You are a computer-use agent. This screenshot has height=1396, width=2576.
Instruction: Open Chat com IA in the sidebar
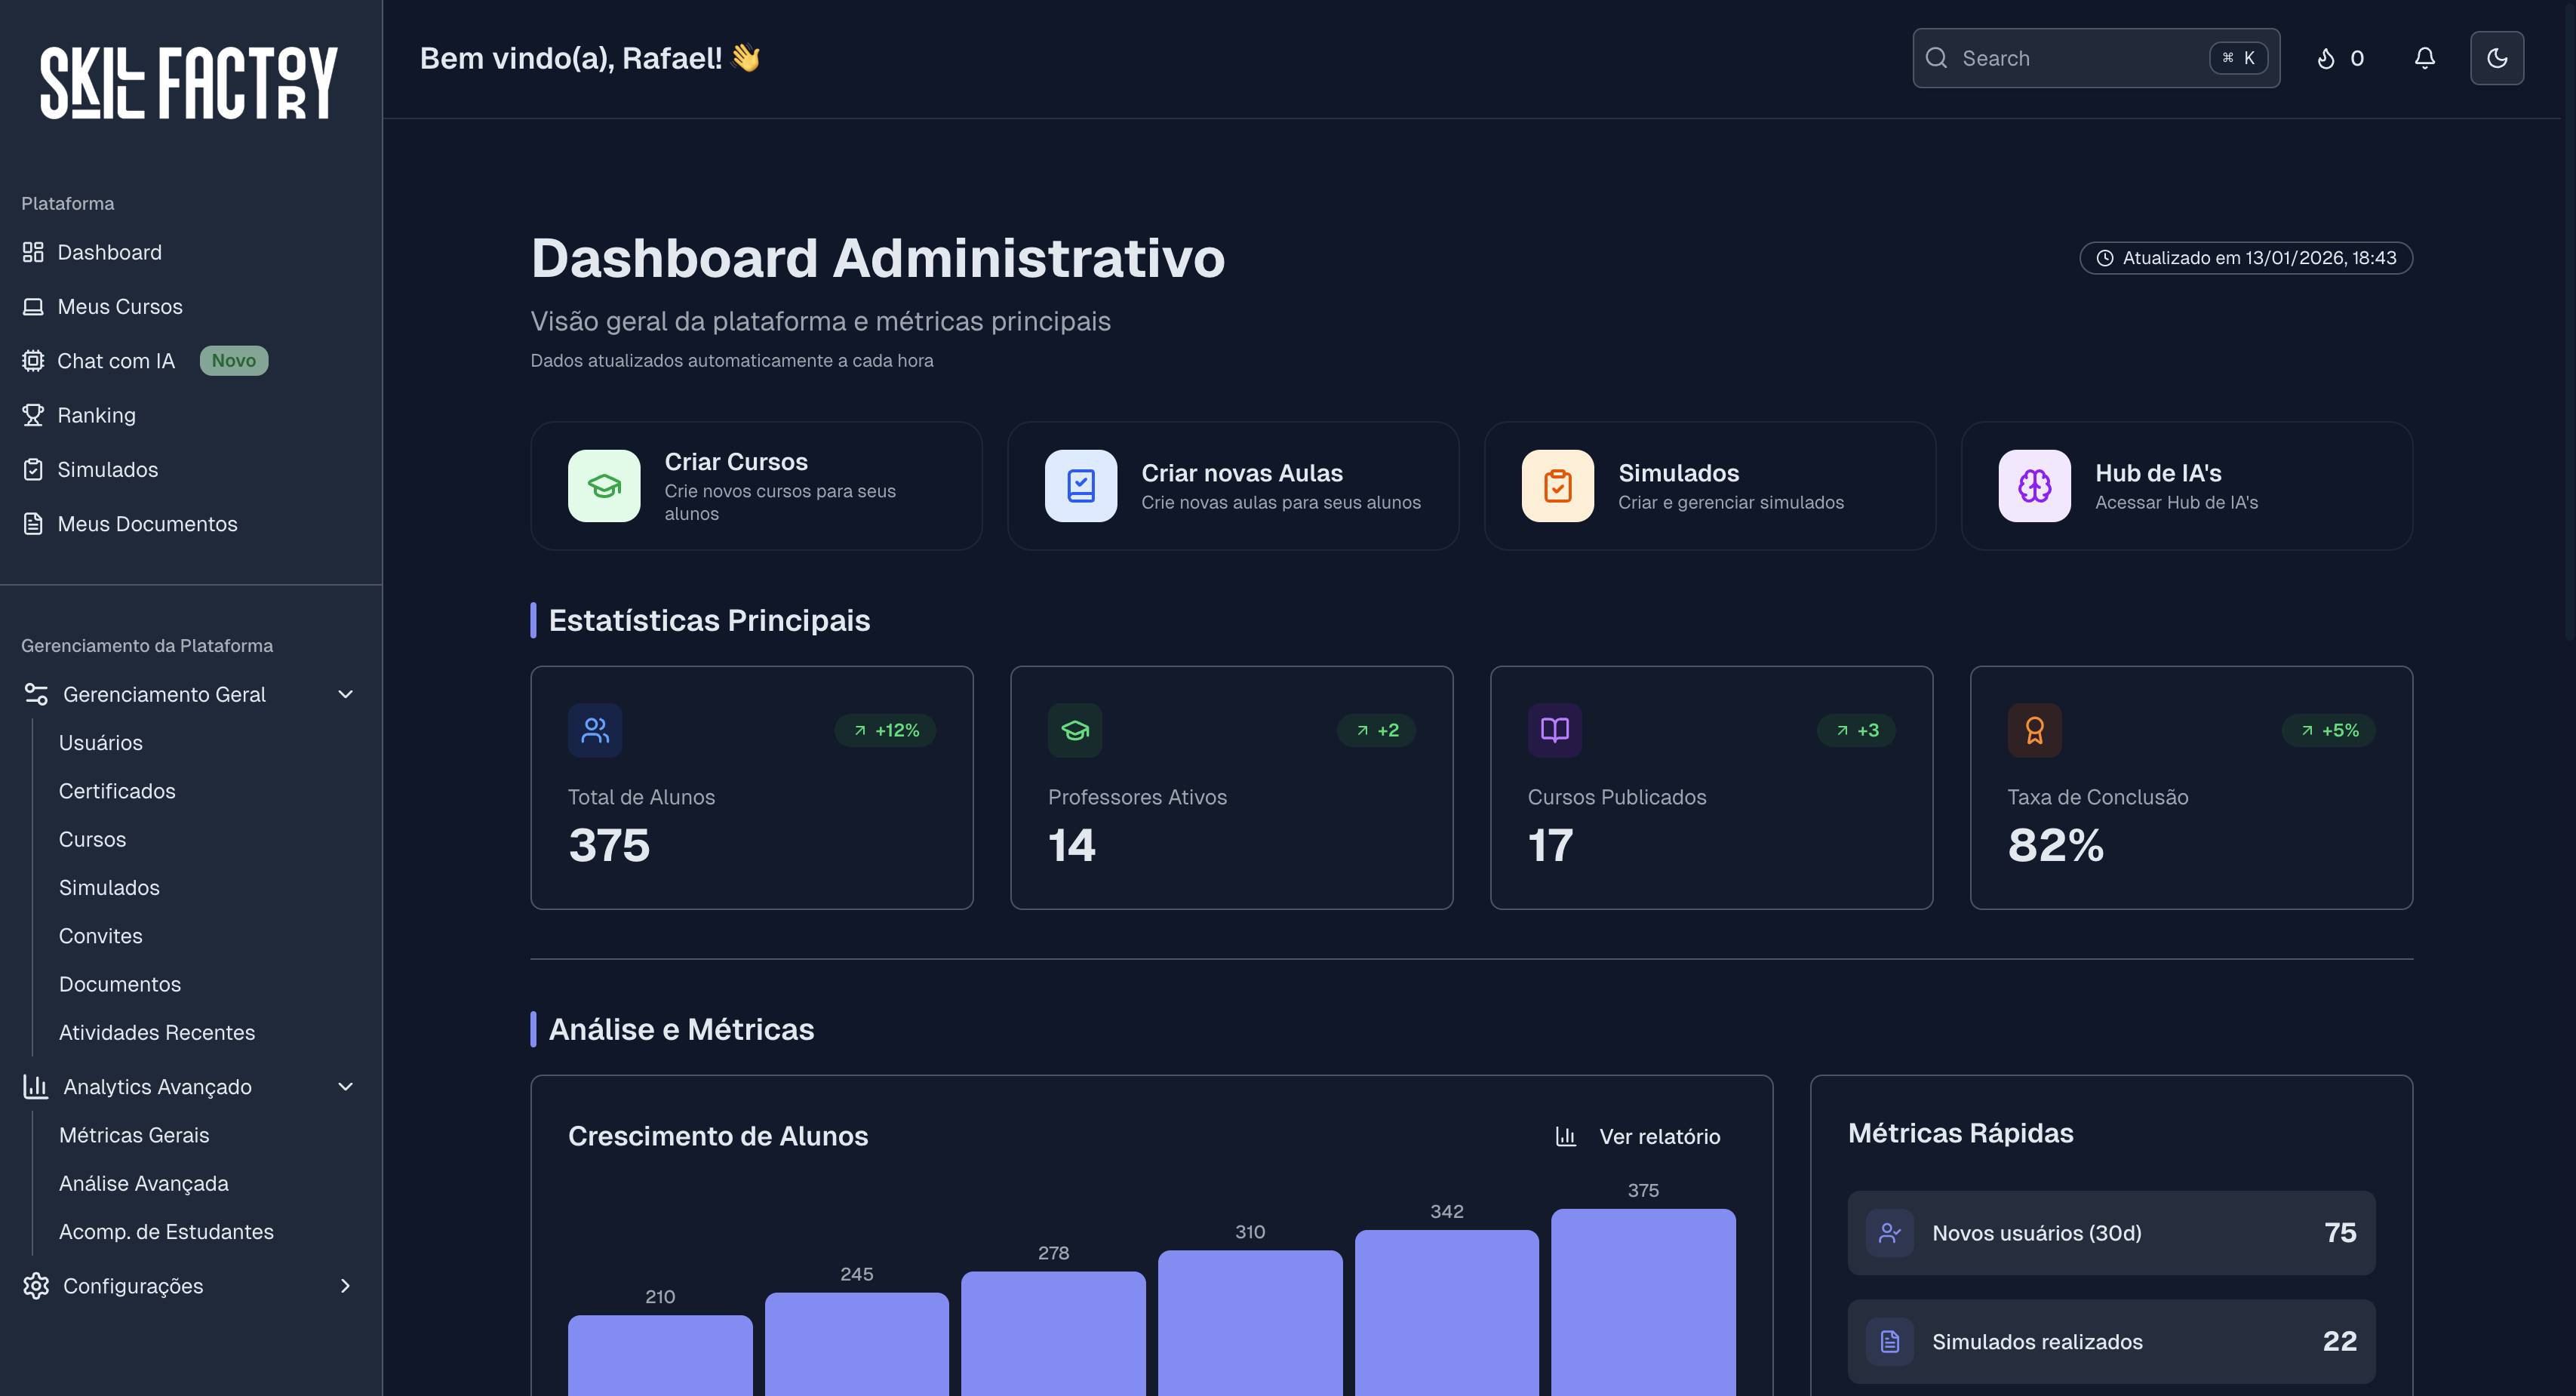tap(116, 361)
